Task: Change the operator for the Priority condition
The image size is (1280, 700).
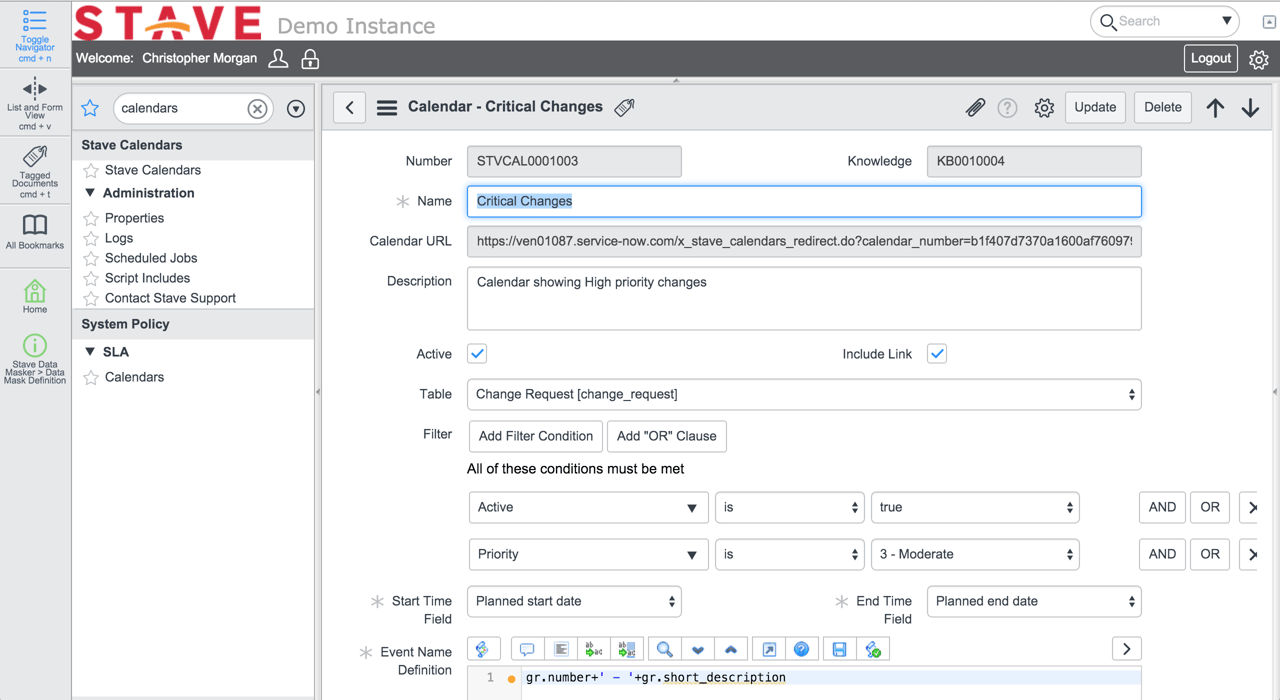Action: point(790,554)
